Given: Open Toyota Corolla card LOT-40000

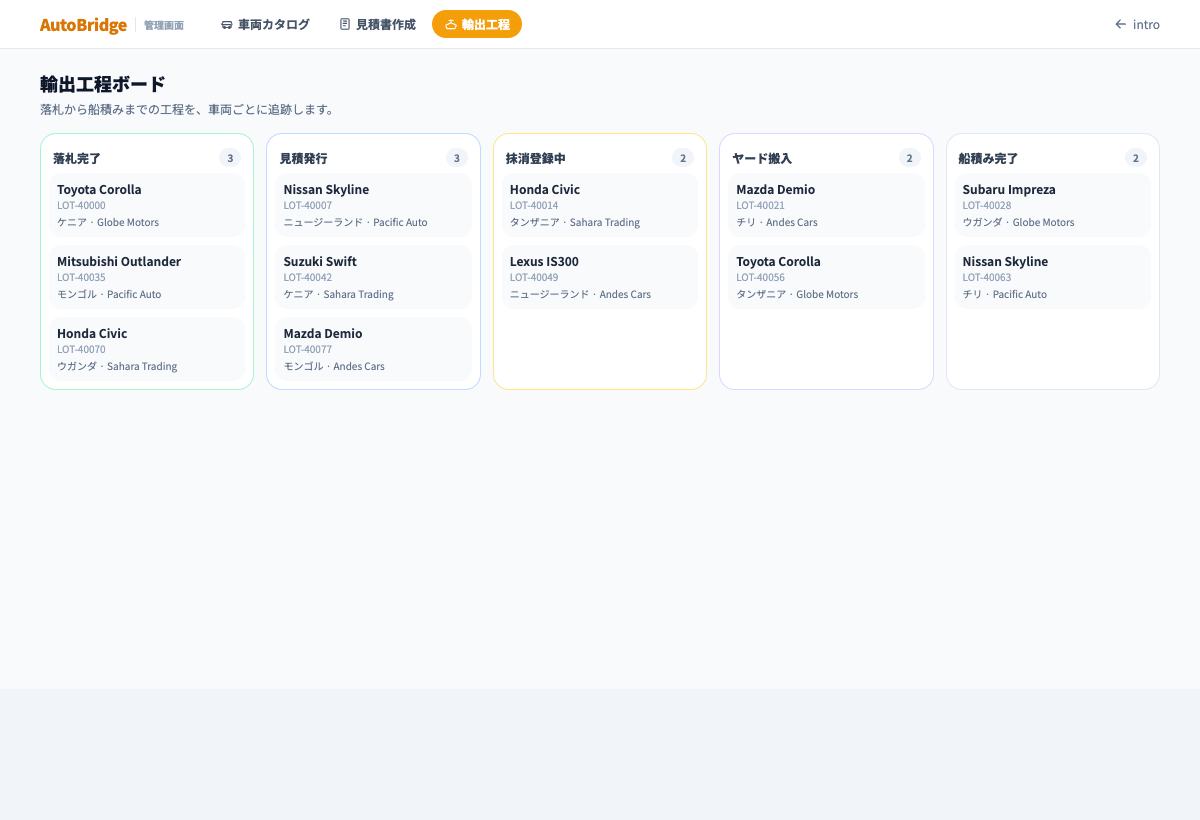Looking at the screenshot, I should [x=147, y=205].
